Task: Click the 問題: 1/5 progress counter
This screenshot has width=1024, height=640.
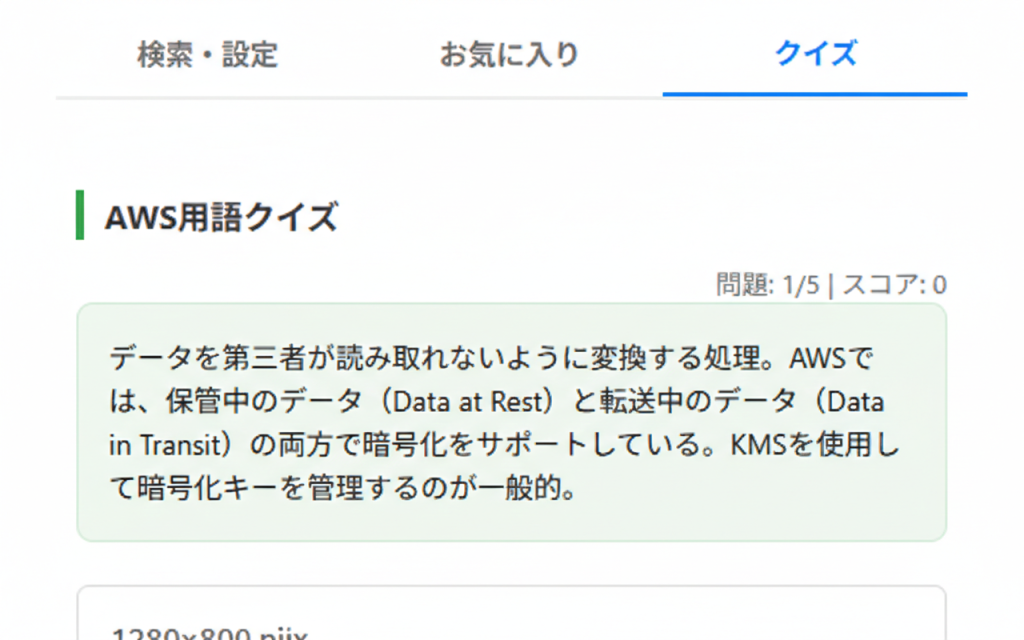Action: coord(767,285)
